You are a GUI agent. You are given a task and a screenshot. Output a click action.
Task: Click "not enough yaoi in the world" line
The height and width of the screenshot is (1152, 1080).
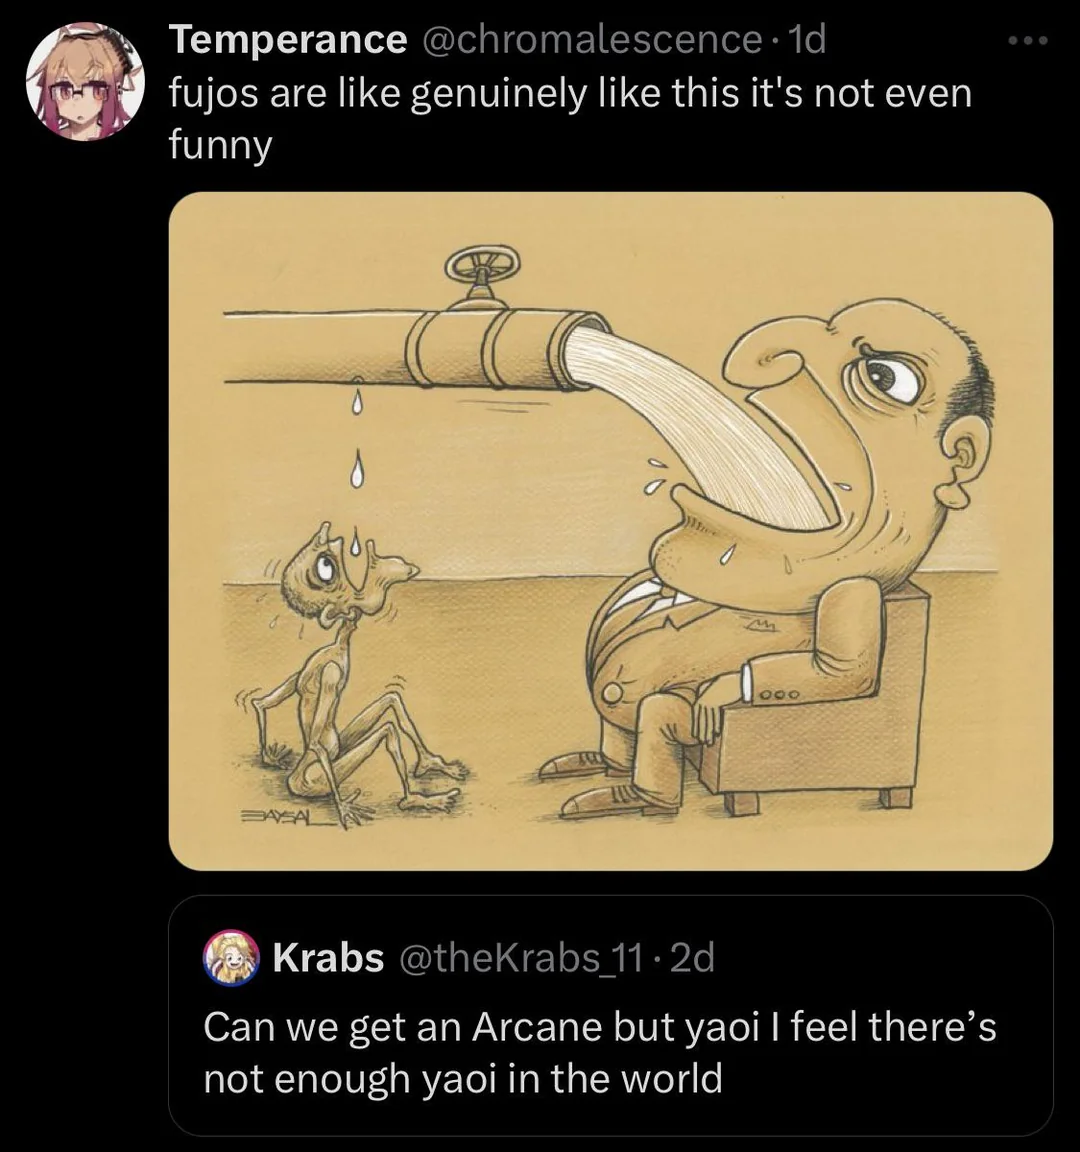pyautogui.click(x=462, y=1079)
